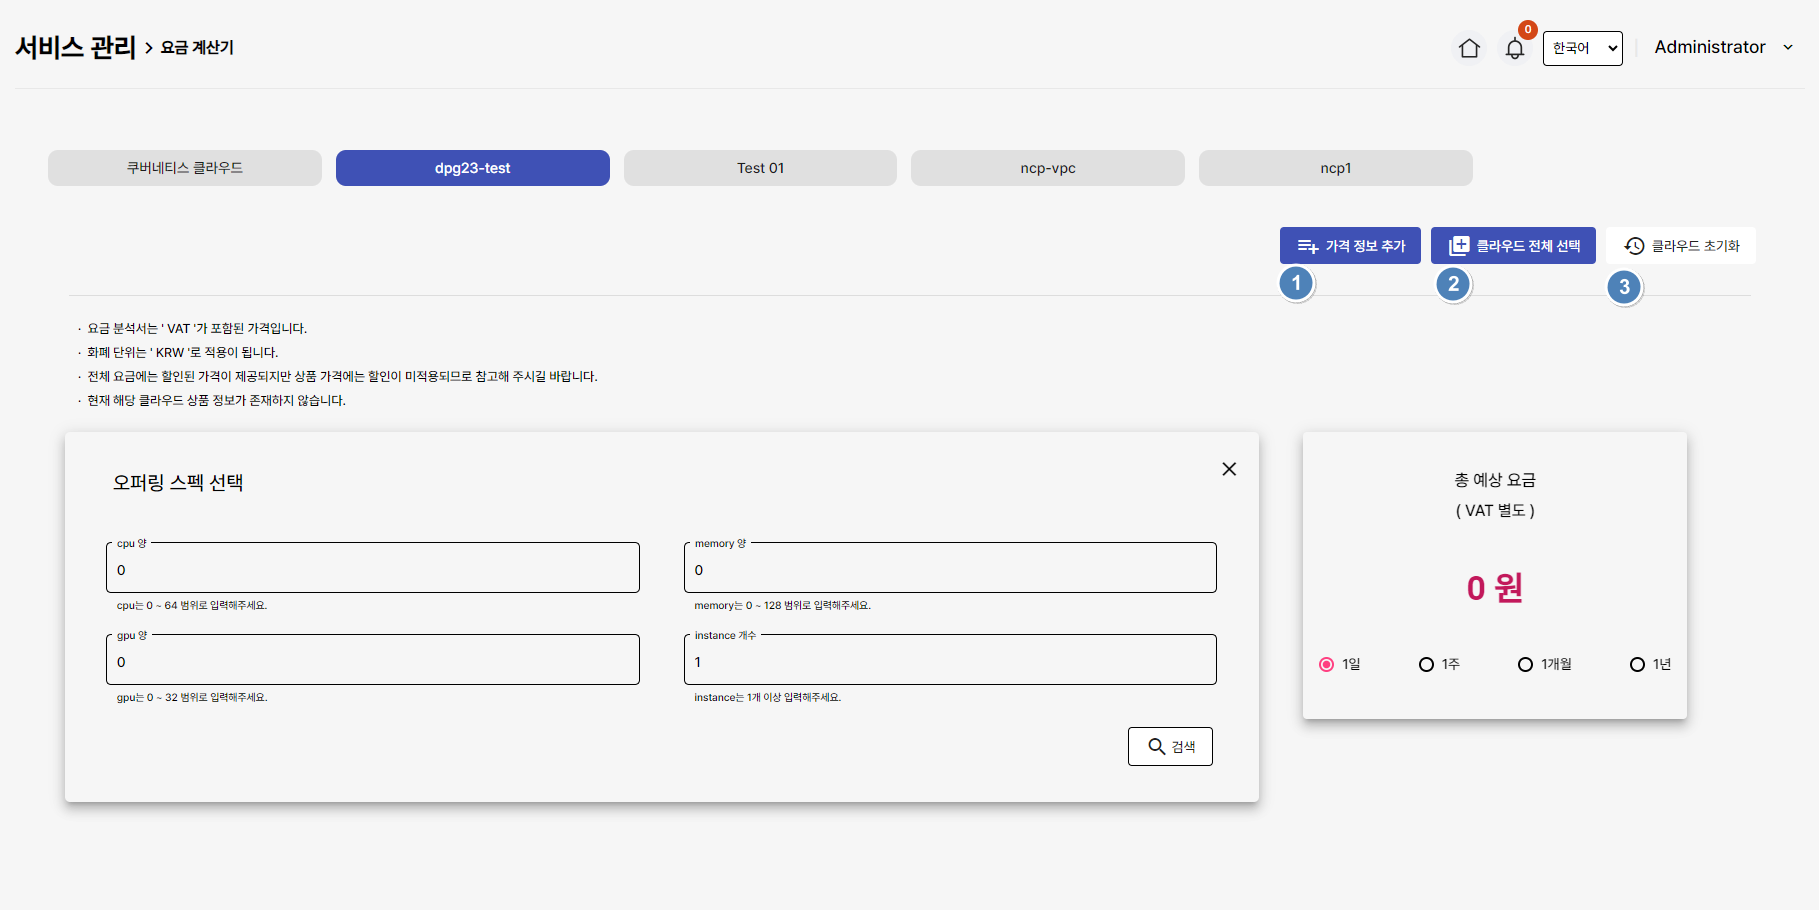Click 클라우드 전체 선택 button

coord(1513,246)
